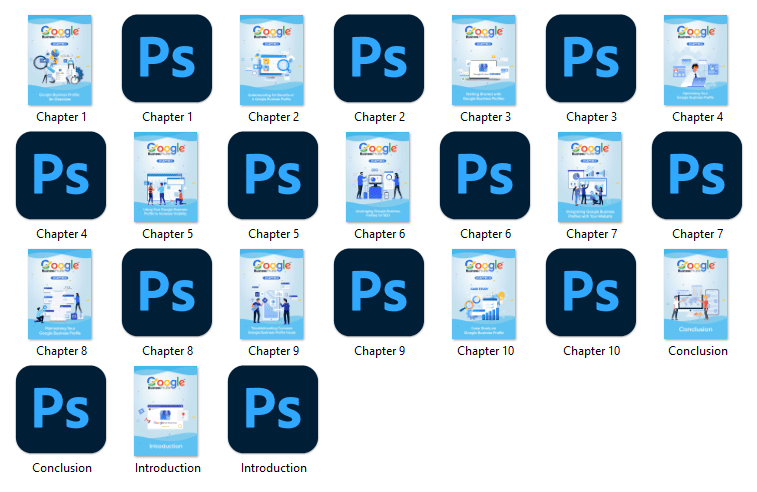
Task: Select the Chapter 3 Photoshop PSD file icon
Action: (591, 58)
